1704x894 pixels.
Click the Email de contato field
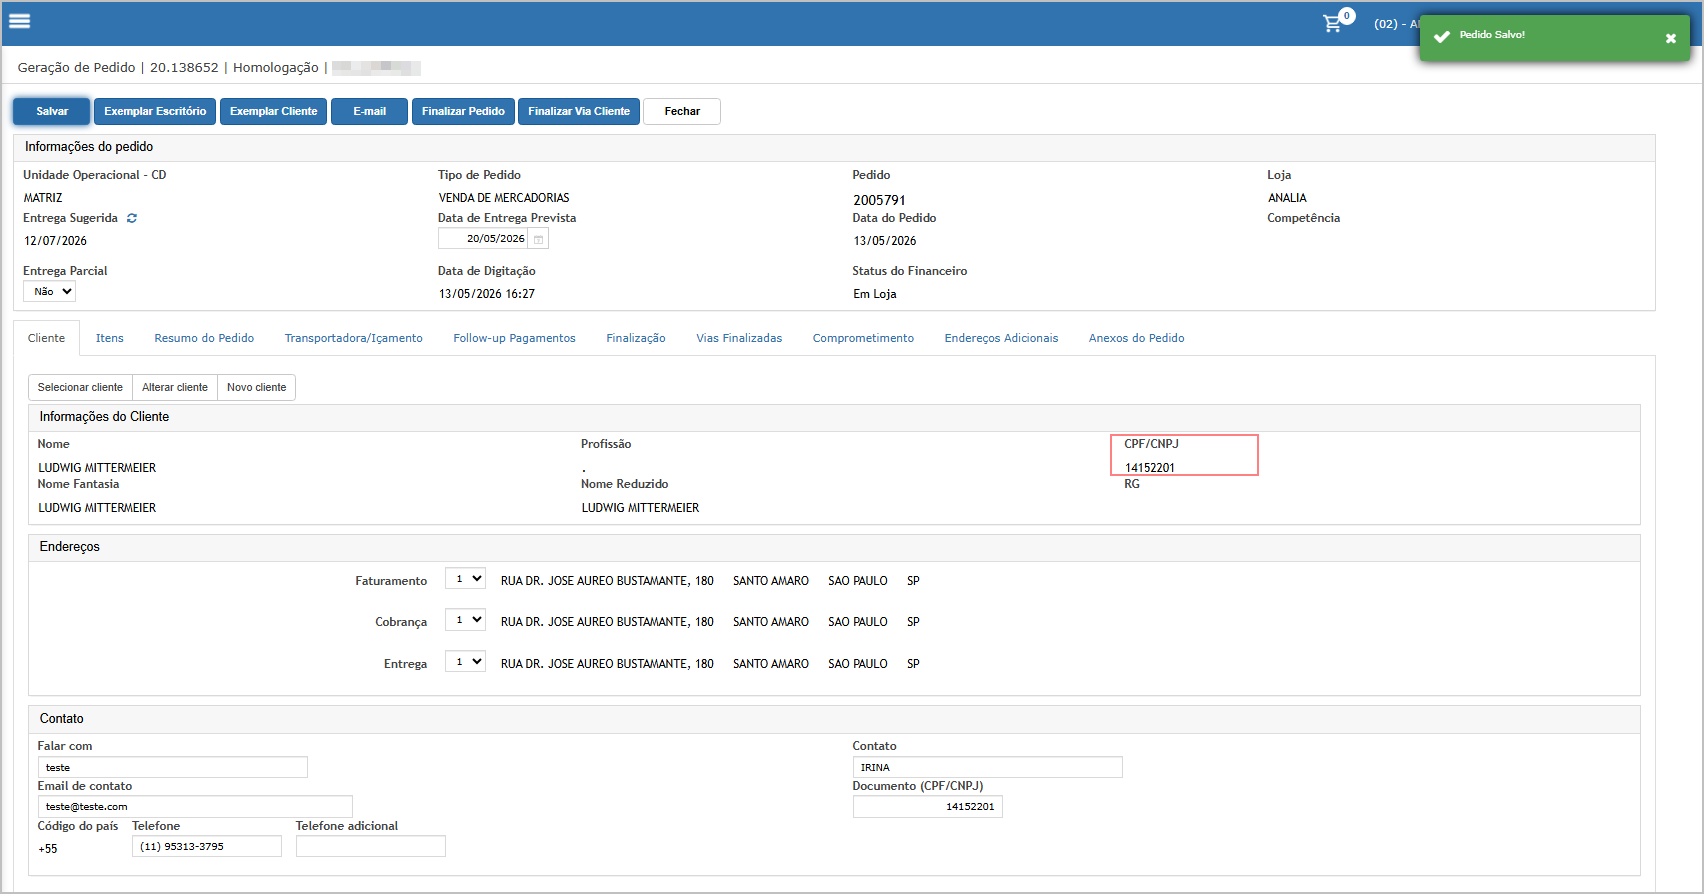(x=195, y=806)
